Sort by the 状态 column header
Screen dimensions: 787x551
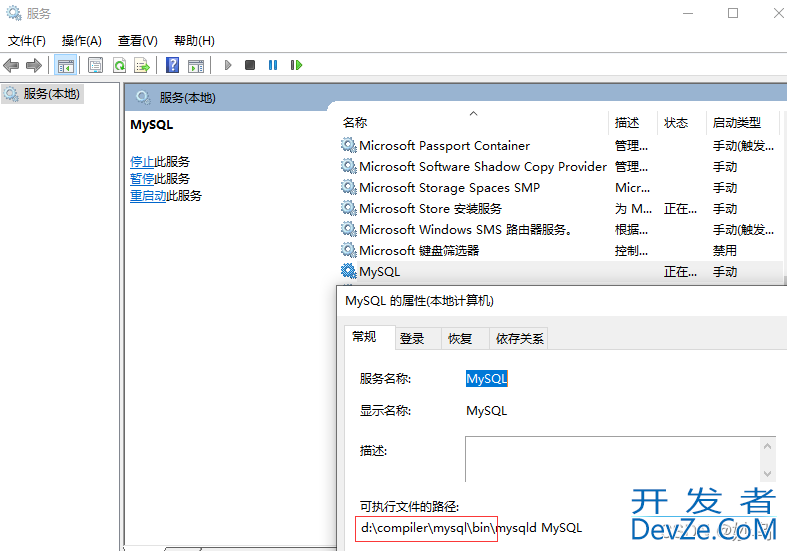point(681,122)
